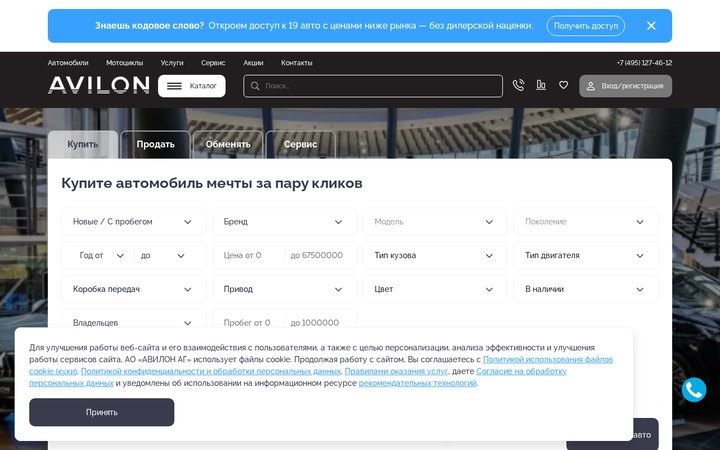Image resolution: width=720 pixels, height=450 pixels.
Task: Open the Поколение dropdown
Action: coord(586,222)
